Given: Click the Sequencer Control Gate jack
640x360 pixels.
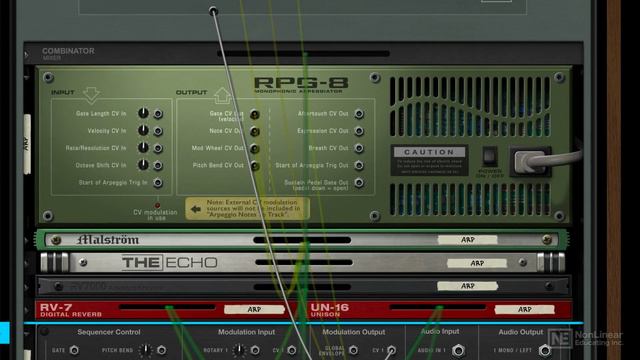Looking at the screenshot, I should (x=74, y=350).
